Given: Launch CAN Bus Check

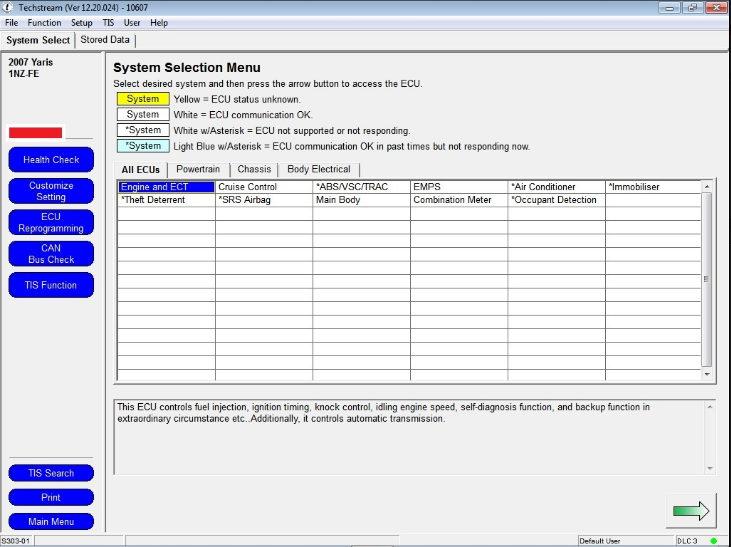Looking at the screenshot, I should [x=51, y=254].
